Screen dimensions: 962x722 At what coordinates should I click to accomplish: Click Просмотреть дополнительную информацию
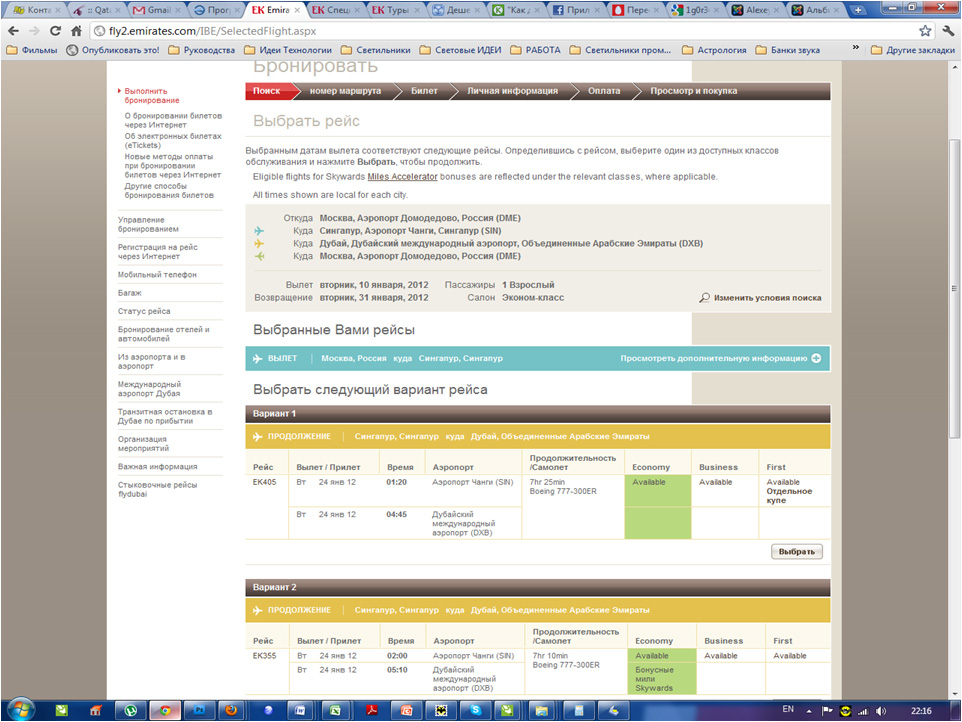click(x=714, y=358)
